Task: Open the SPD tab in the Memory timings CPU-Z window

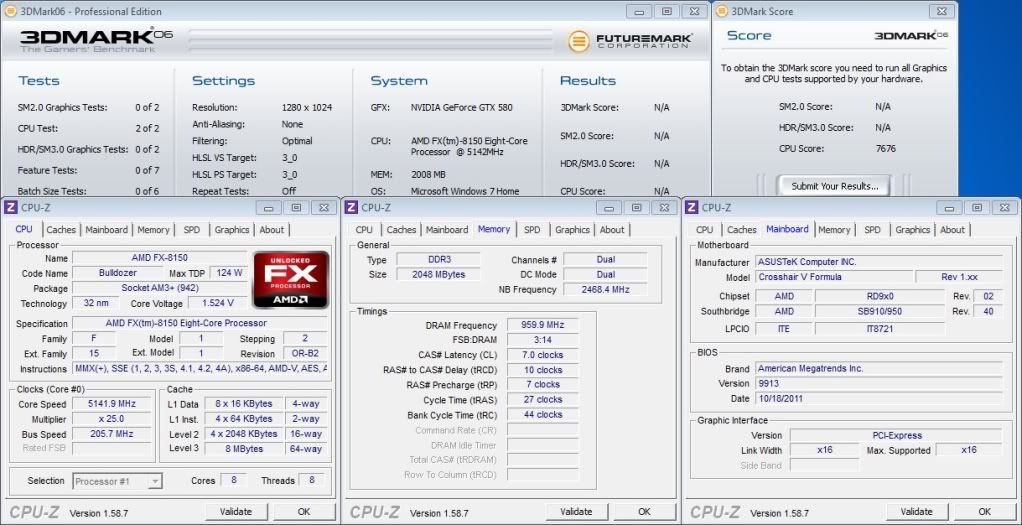Action: point(532,230)
